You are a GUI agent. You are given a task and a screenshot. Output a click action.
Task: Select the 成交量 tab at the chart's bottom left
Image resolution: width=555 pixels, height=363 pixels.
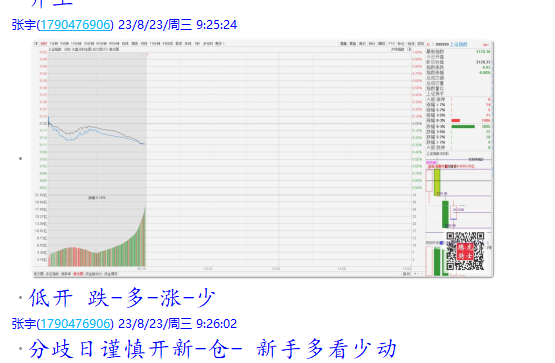tap(38, 274)
